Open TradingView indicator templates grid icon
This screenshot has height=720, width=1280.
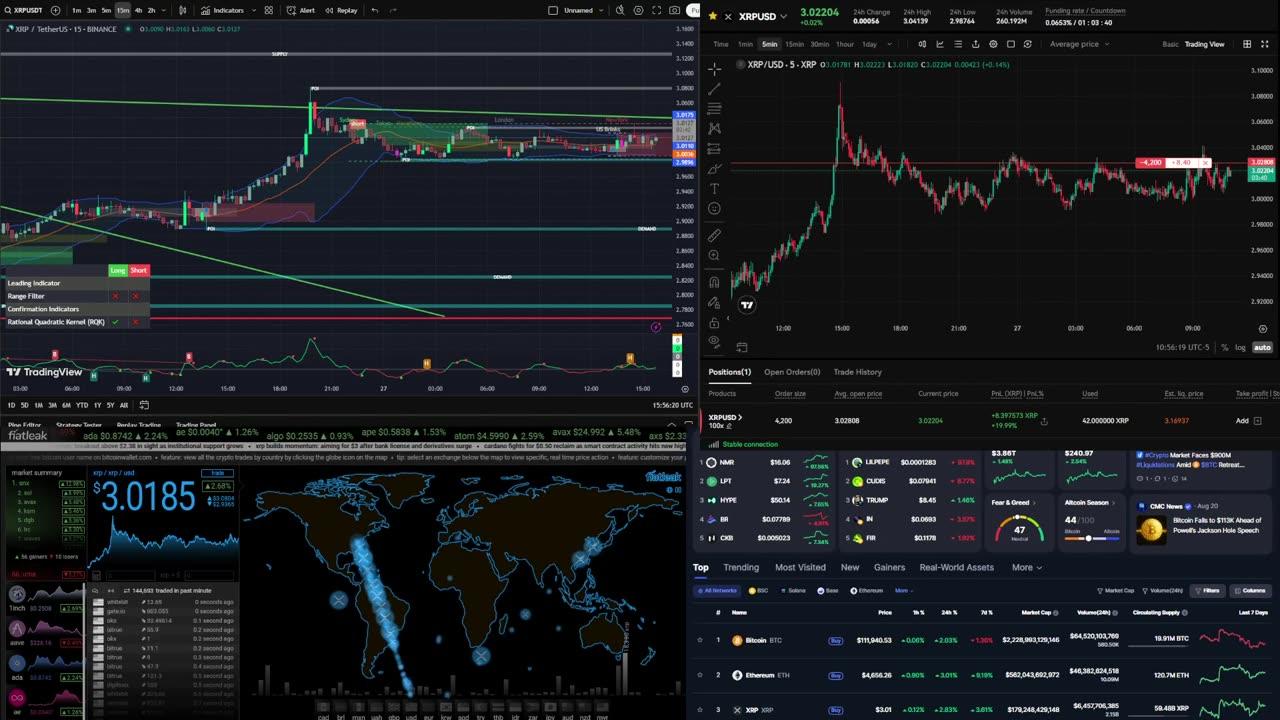click(269, 10)
